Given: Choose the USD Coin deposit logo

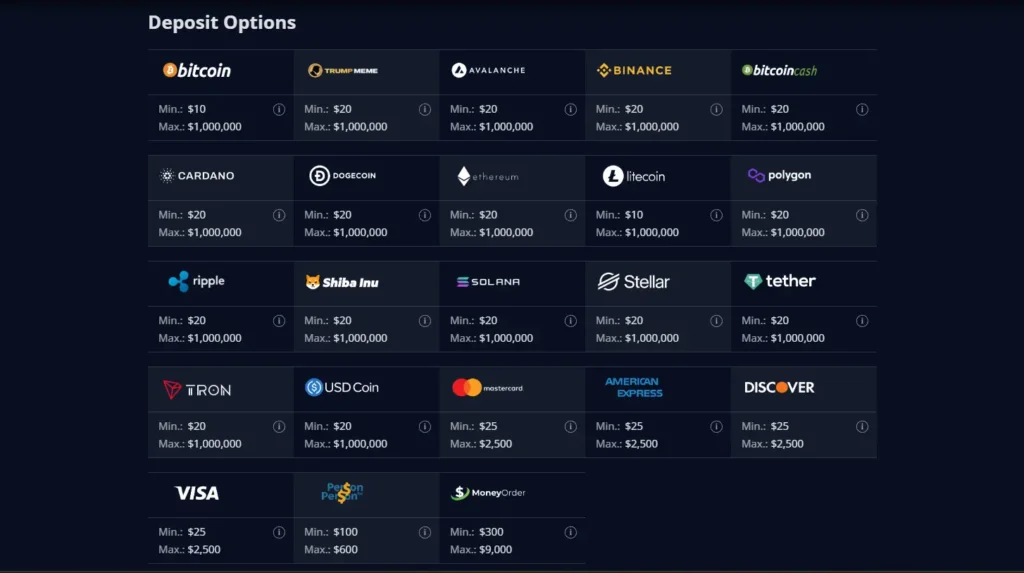Looking at the screenshot, I should coord(342,387).
